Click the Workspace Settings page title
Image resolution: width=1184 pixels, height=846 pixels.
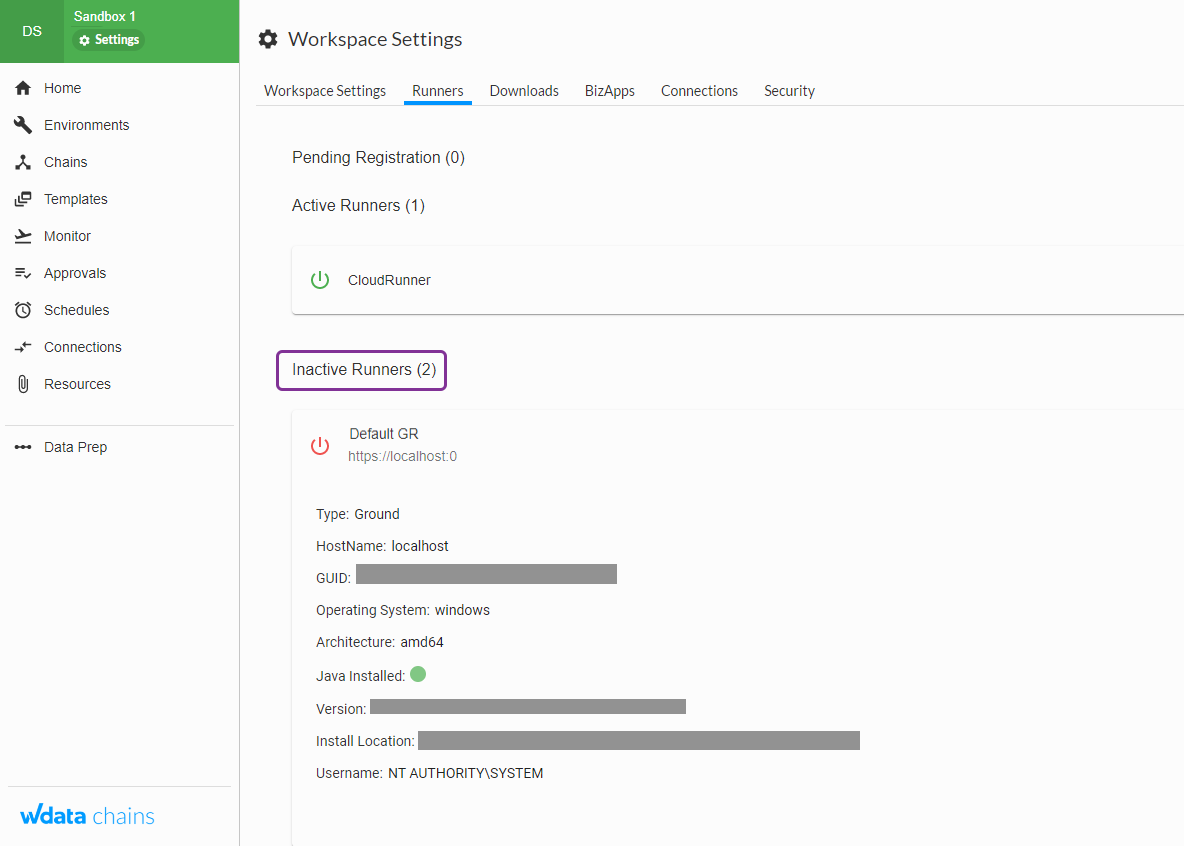click(375, 39)
